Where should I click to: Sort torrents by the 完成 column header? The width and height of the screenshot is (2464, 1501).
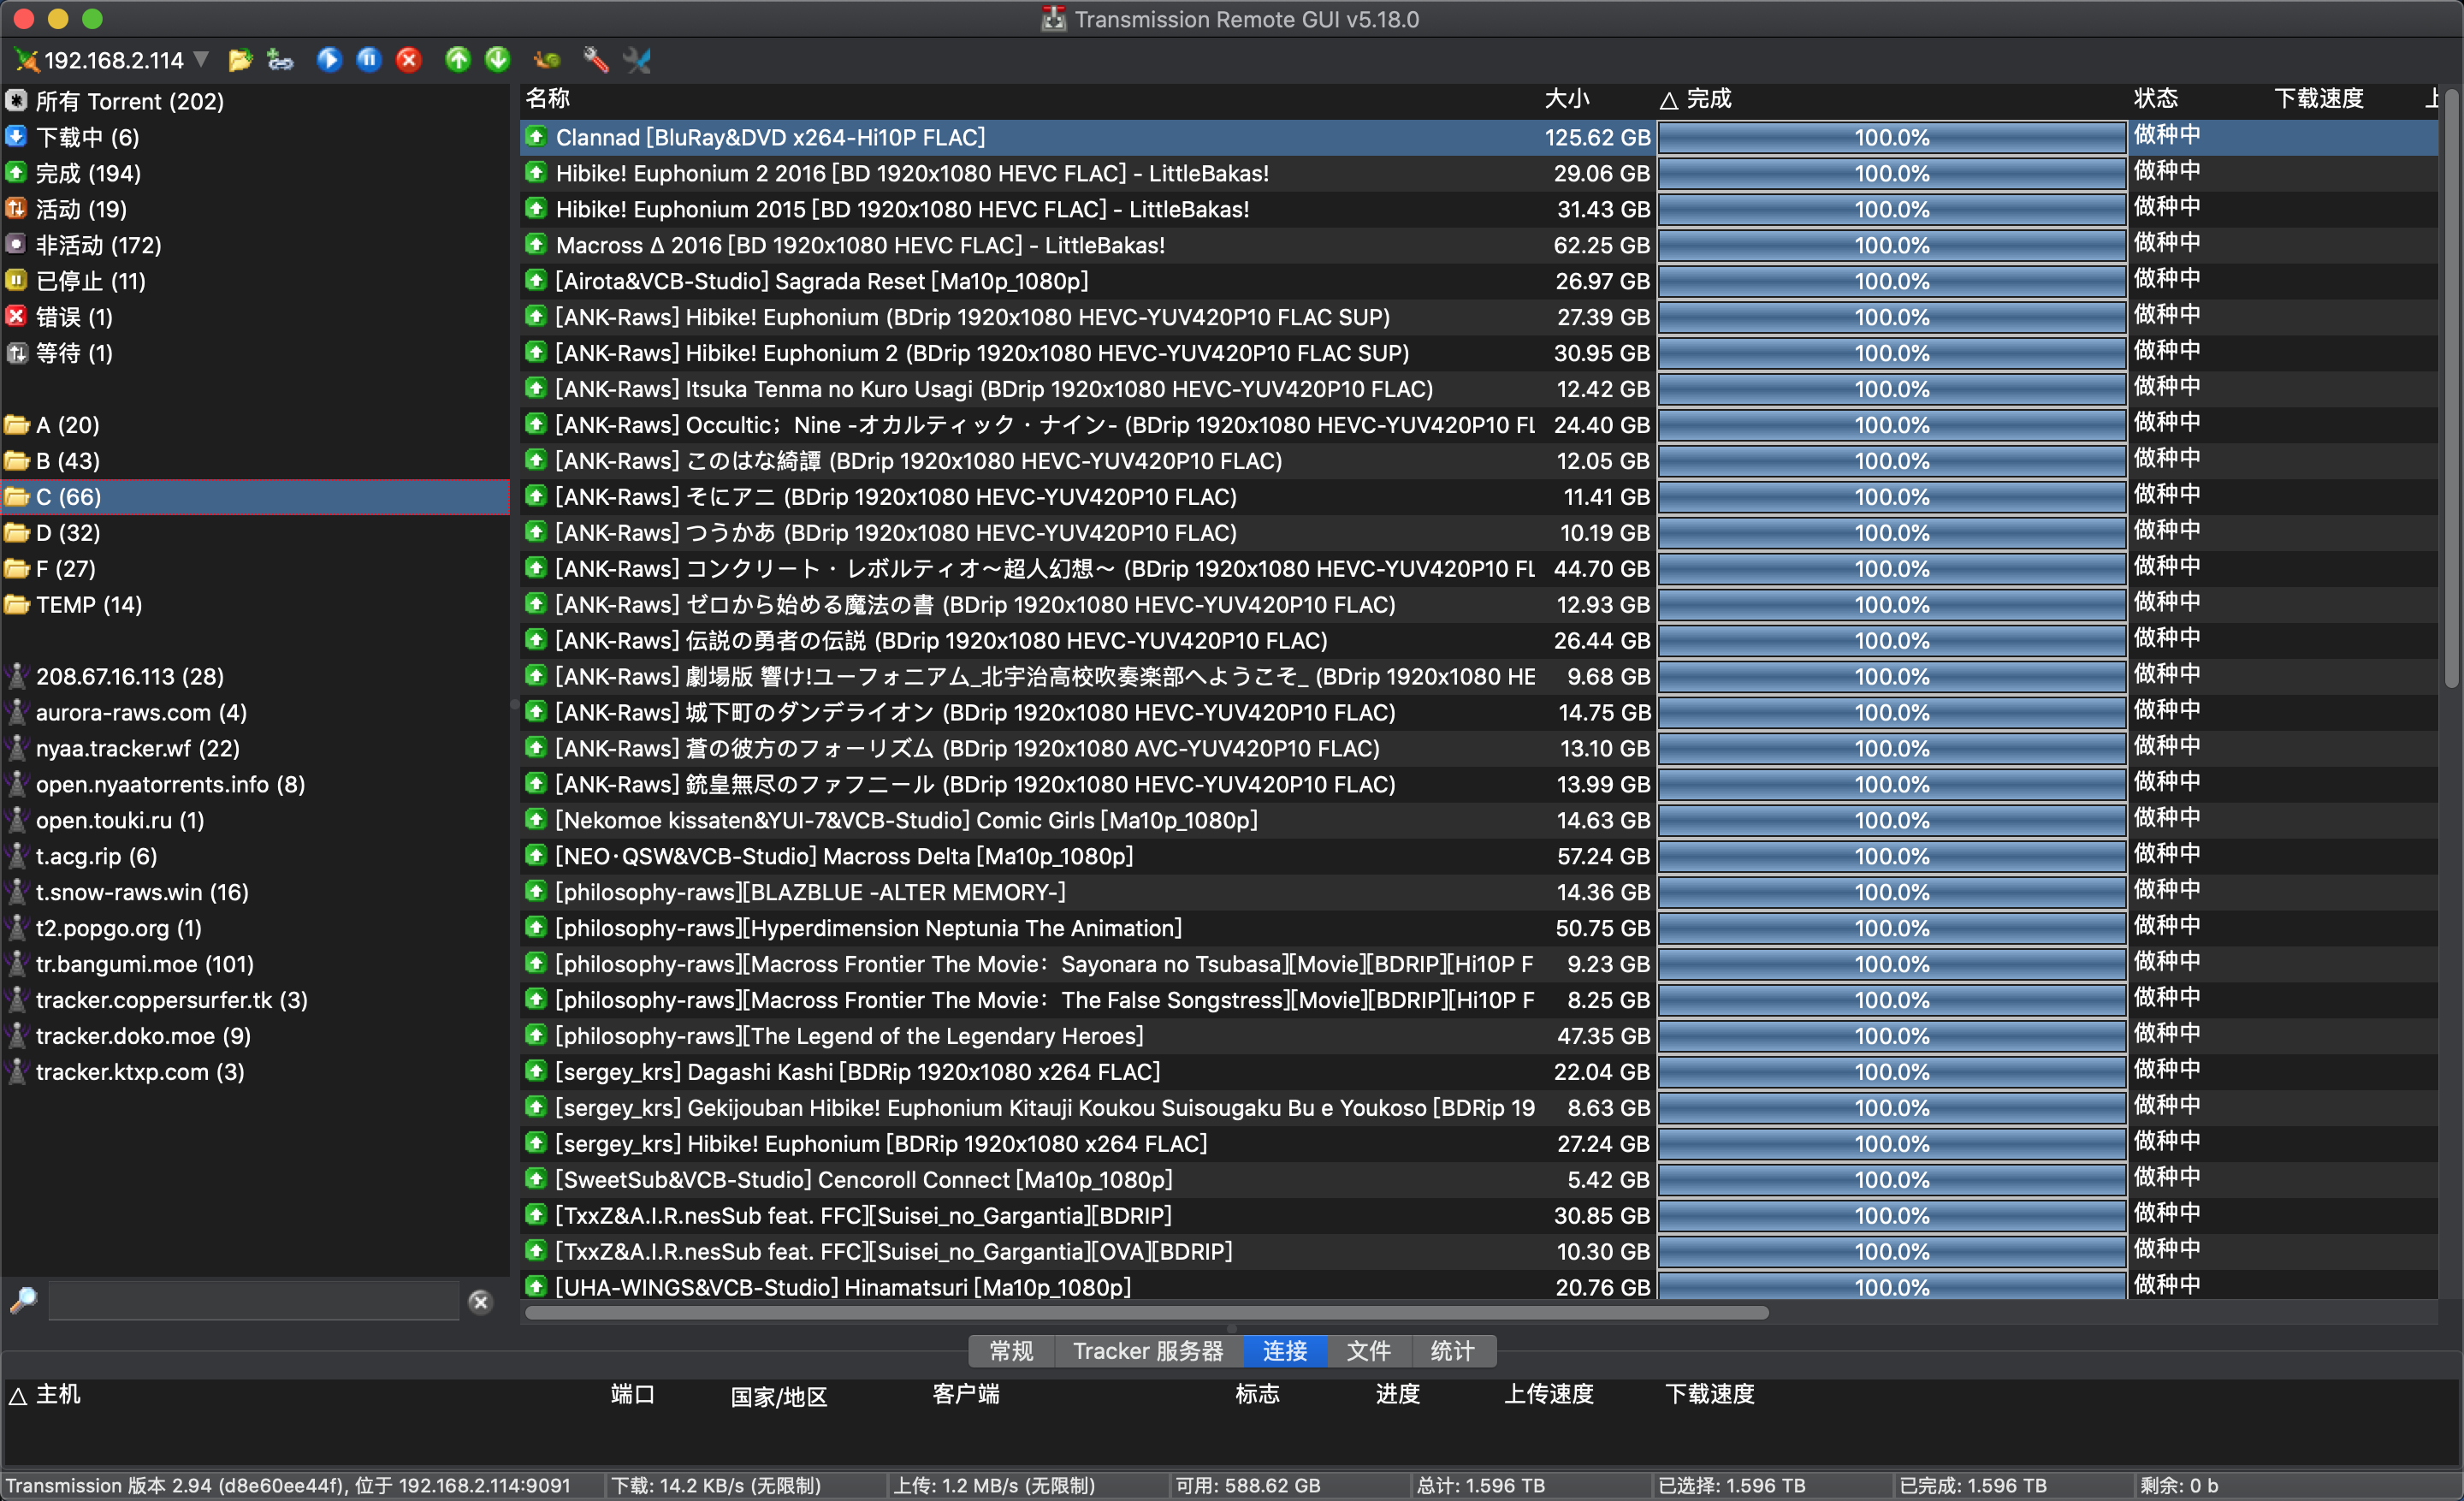1709,98
